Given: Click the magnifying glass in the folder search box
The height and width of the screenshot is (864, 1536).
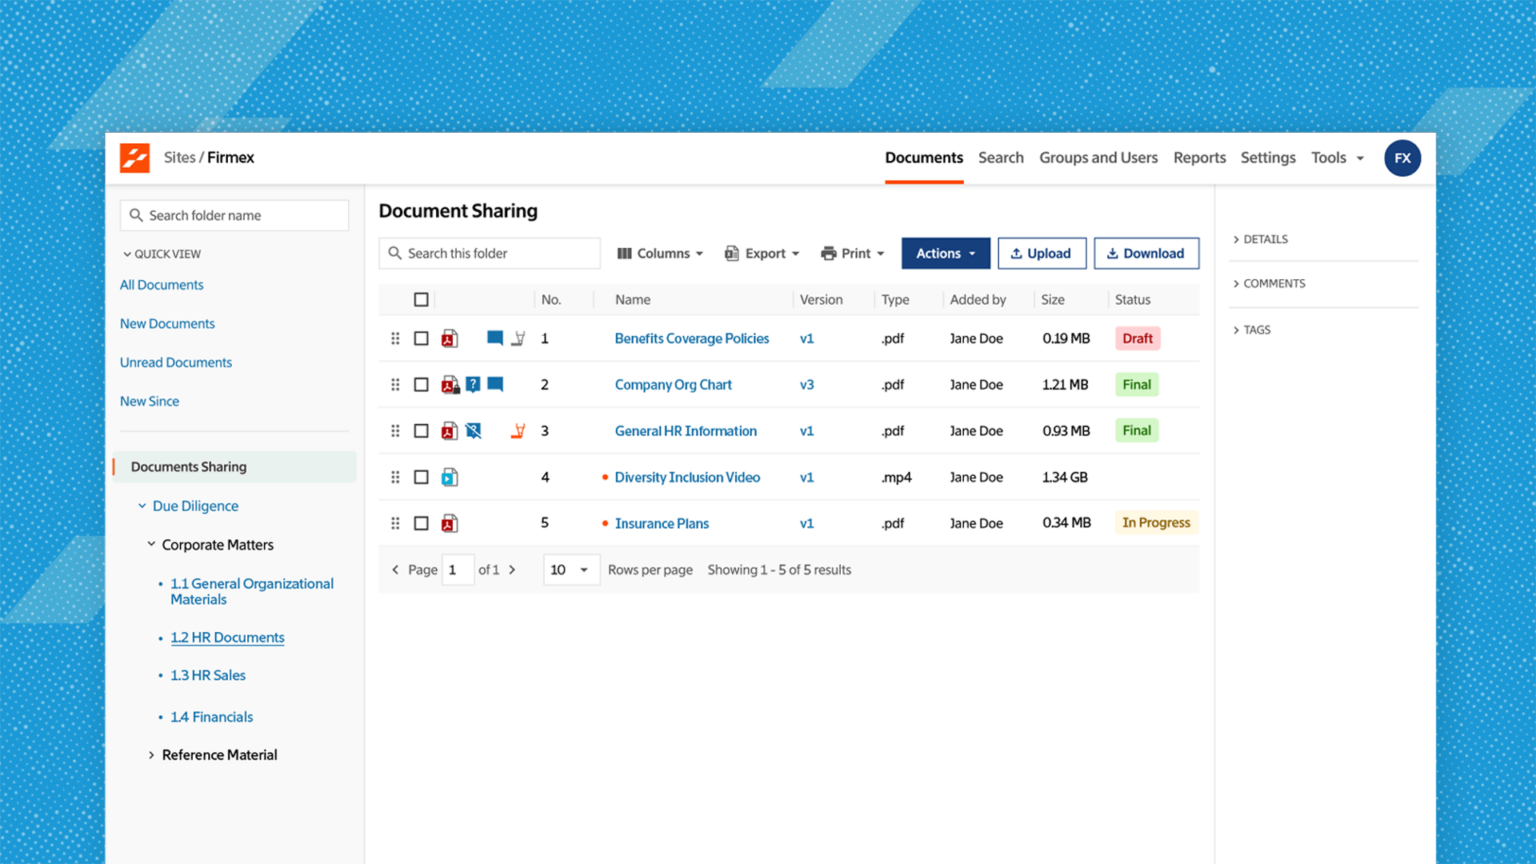Looking at the screenshot, I should coord(136,215).
